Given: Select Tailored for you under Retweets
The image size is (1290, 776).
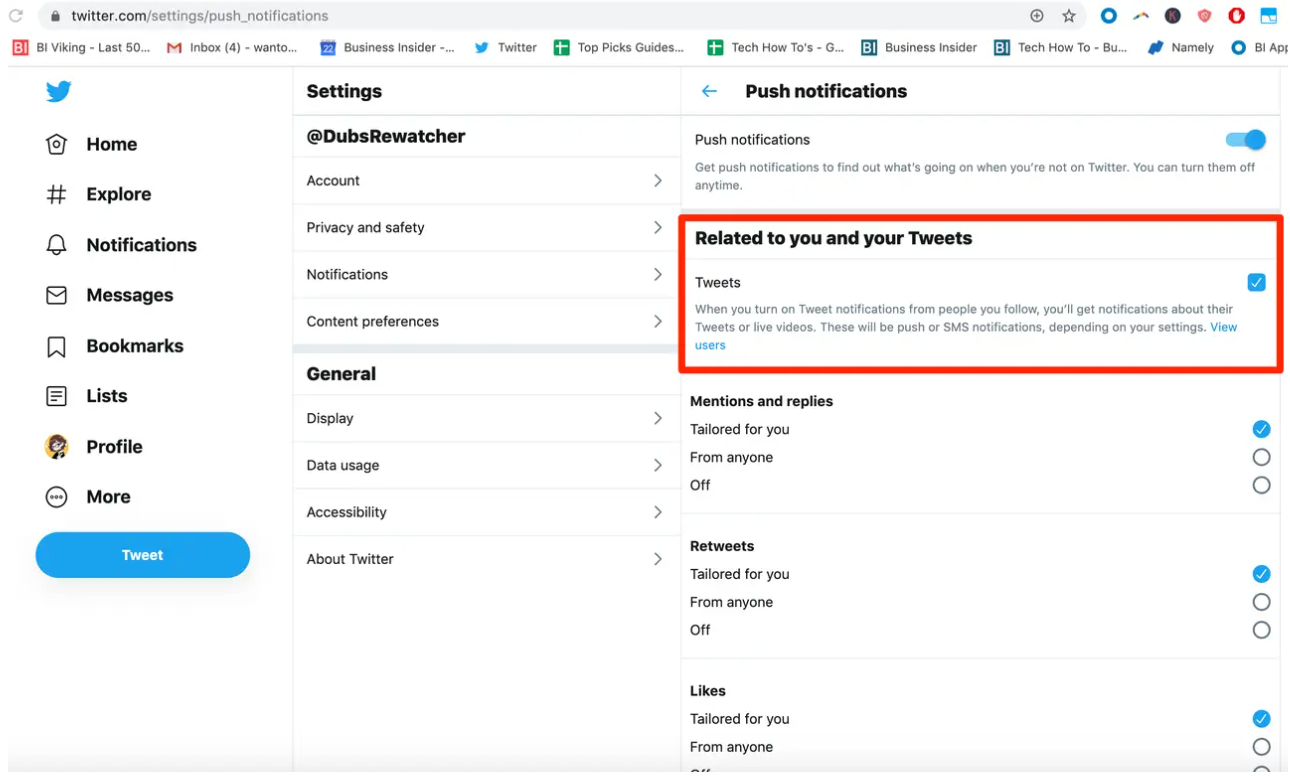Looking at the screenshot, I should [1261, 574].
